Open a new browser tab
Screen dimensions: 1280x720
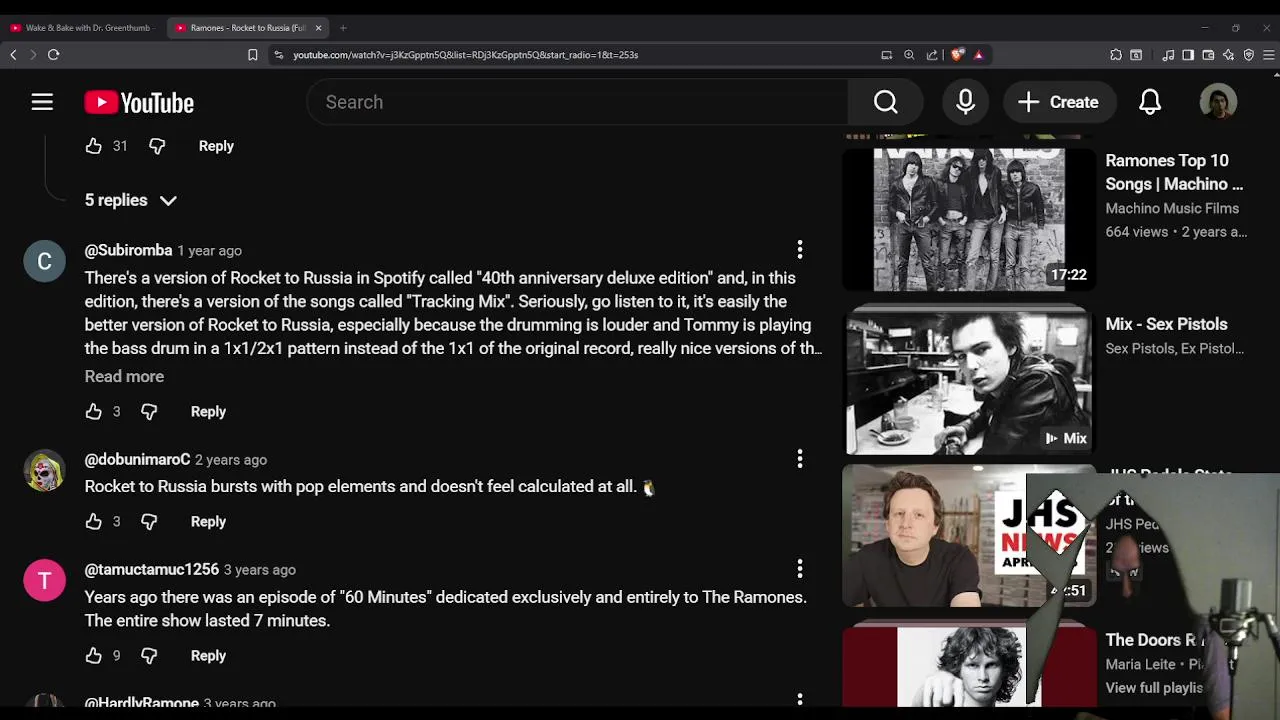click(343, 28)
